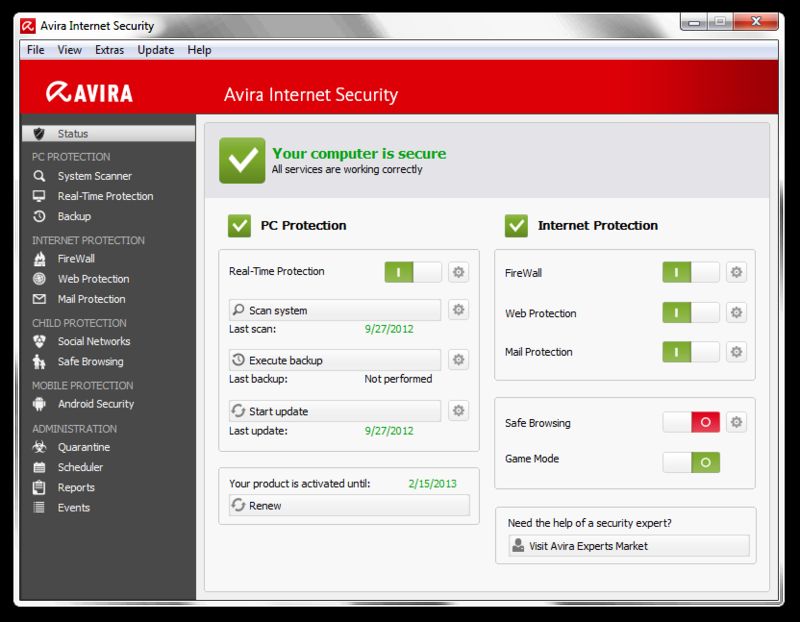The image size is (800, 622).
Task: Click the large green secure status checkmark
Action: click(x=242, y=160)
